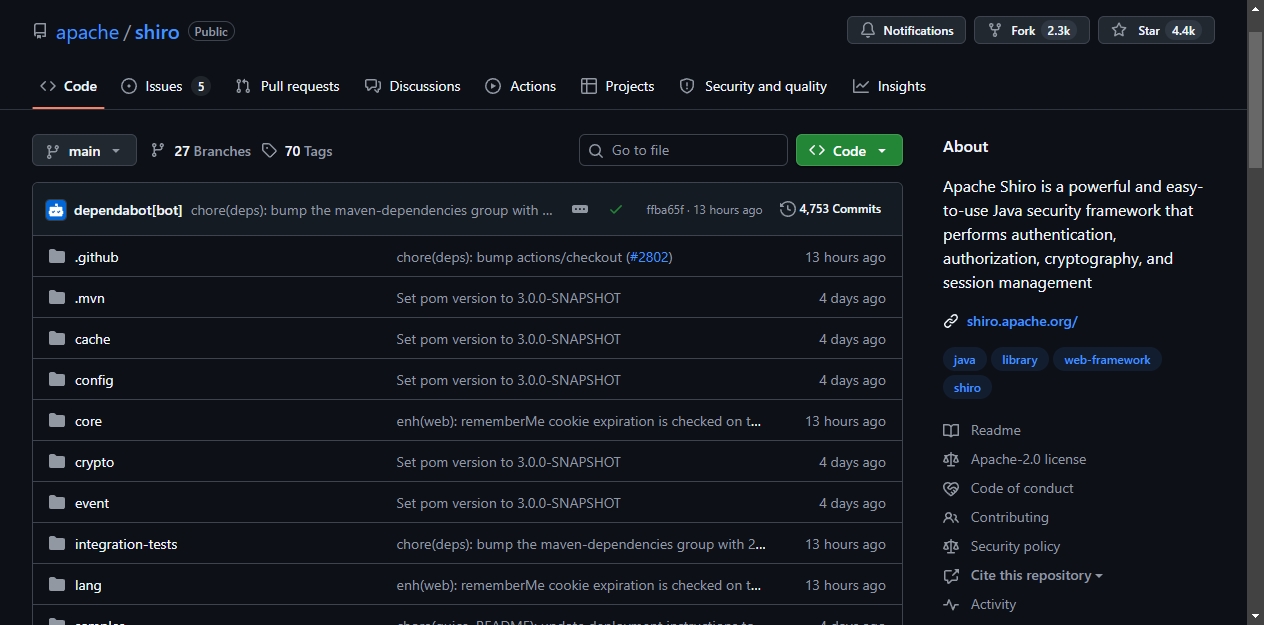The image size is (1264, 625).
Task: Open dependabot[bot] author link
Action: (128, 210)
